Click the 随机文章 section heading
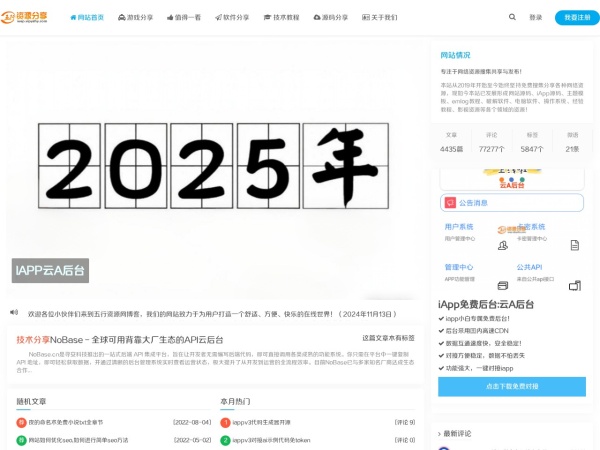The width and height of the screenshot is (600, 450). [31, 401]
